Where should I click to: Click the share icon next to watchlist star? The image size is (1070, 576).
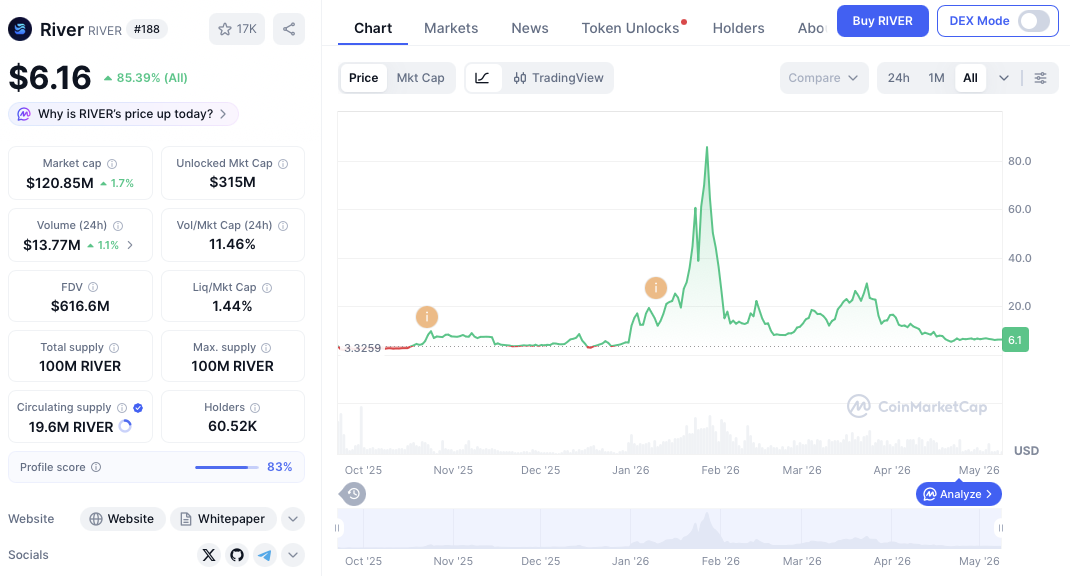[289, 29]
